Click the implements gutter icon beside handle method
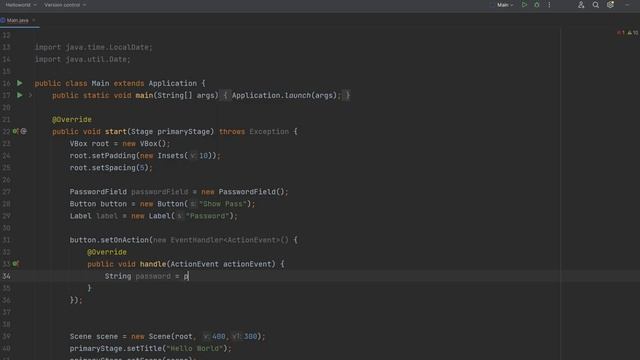The height and width of the screenshot is (360, 640). tap(16, 264)
